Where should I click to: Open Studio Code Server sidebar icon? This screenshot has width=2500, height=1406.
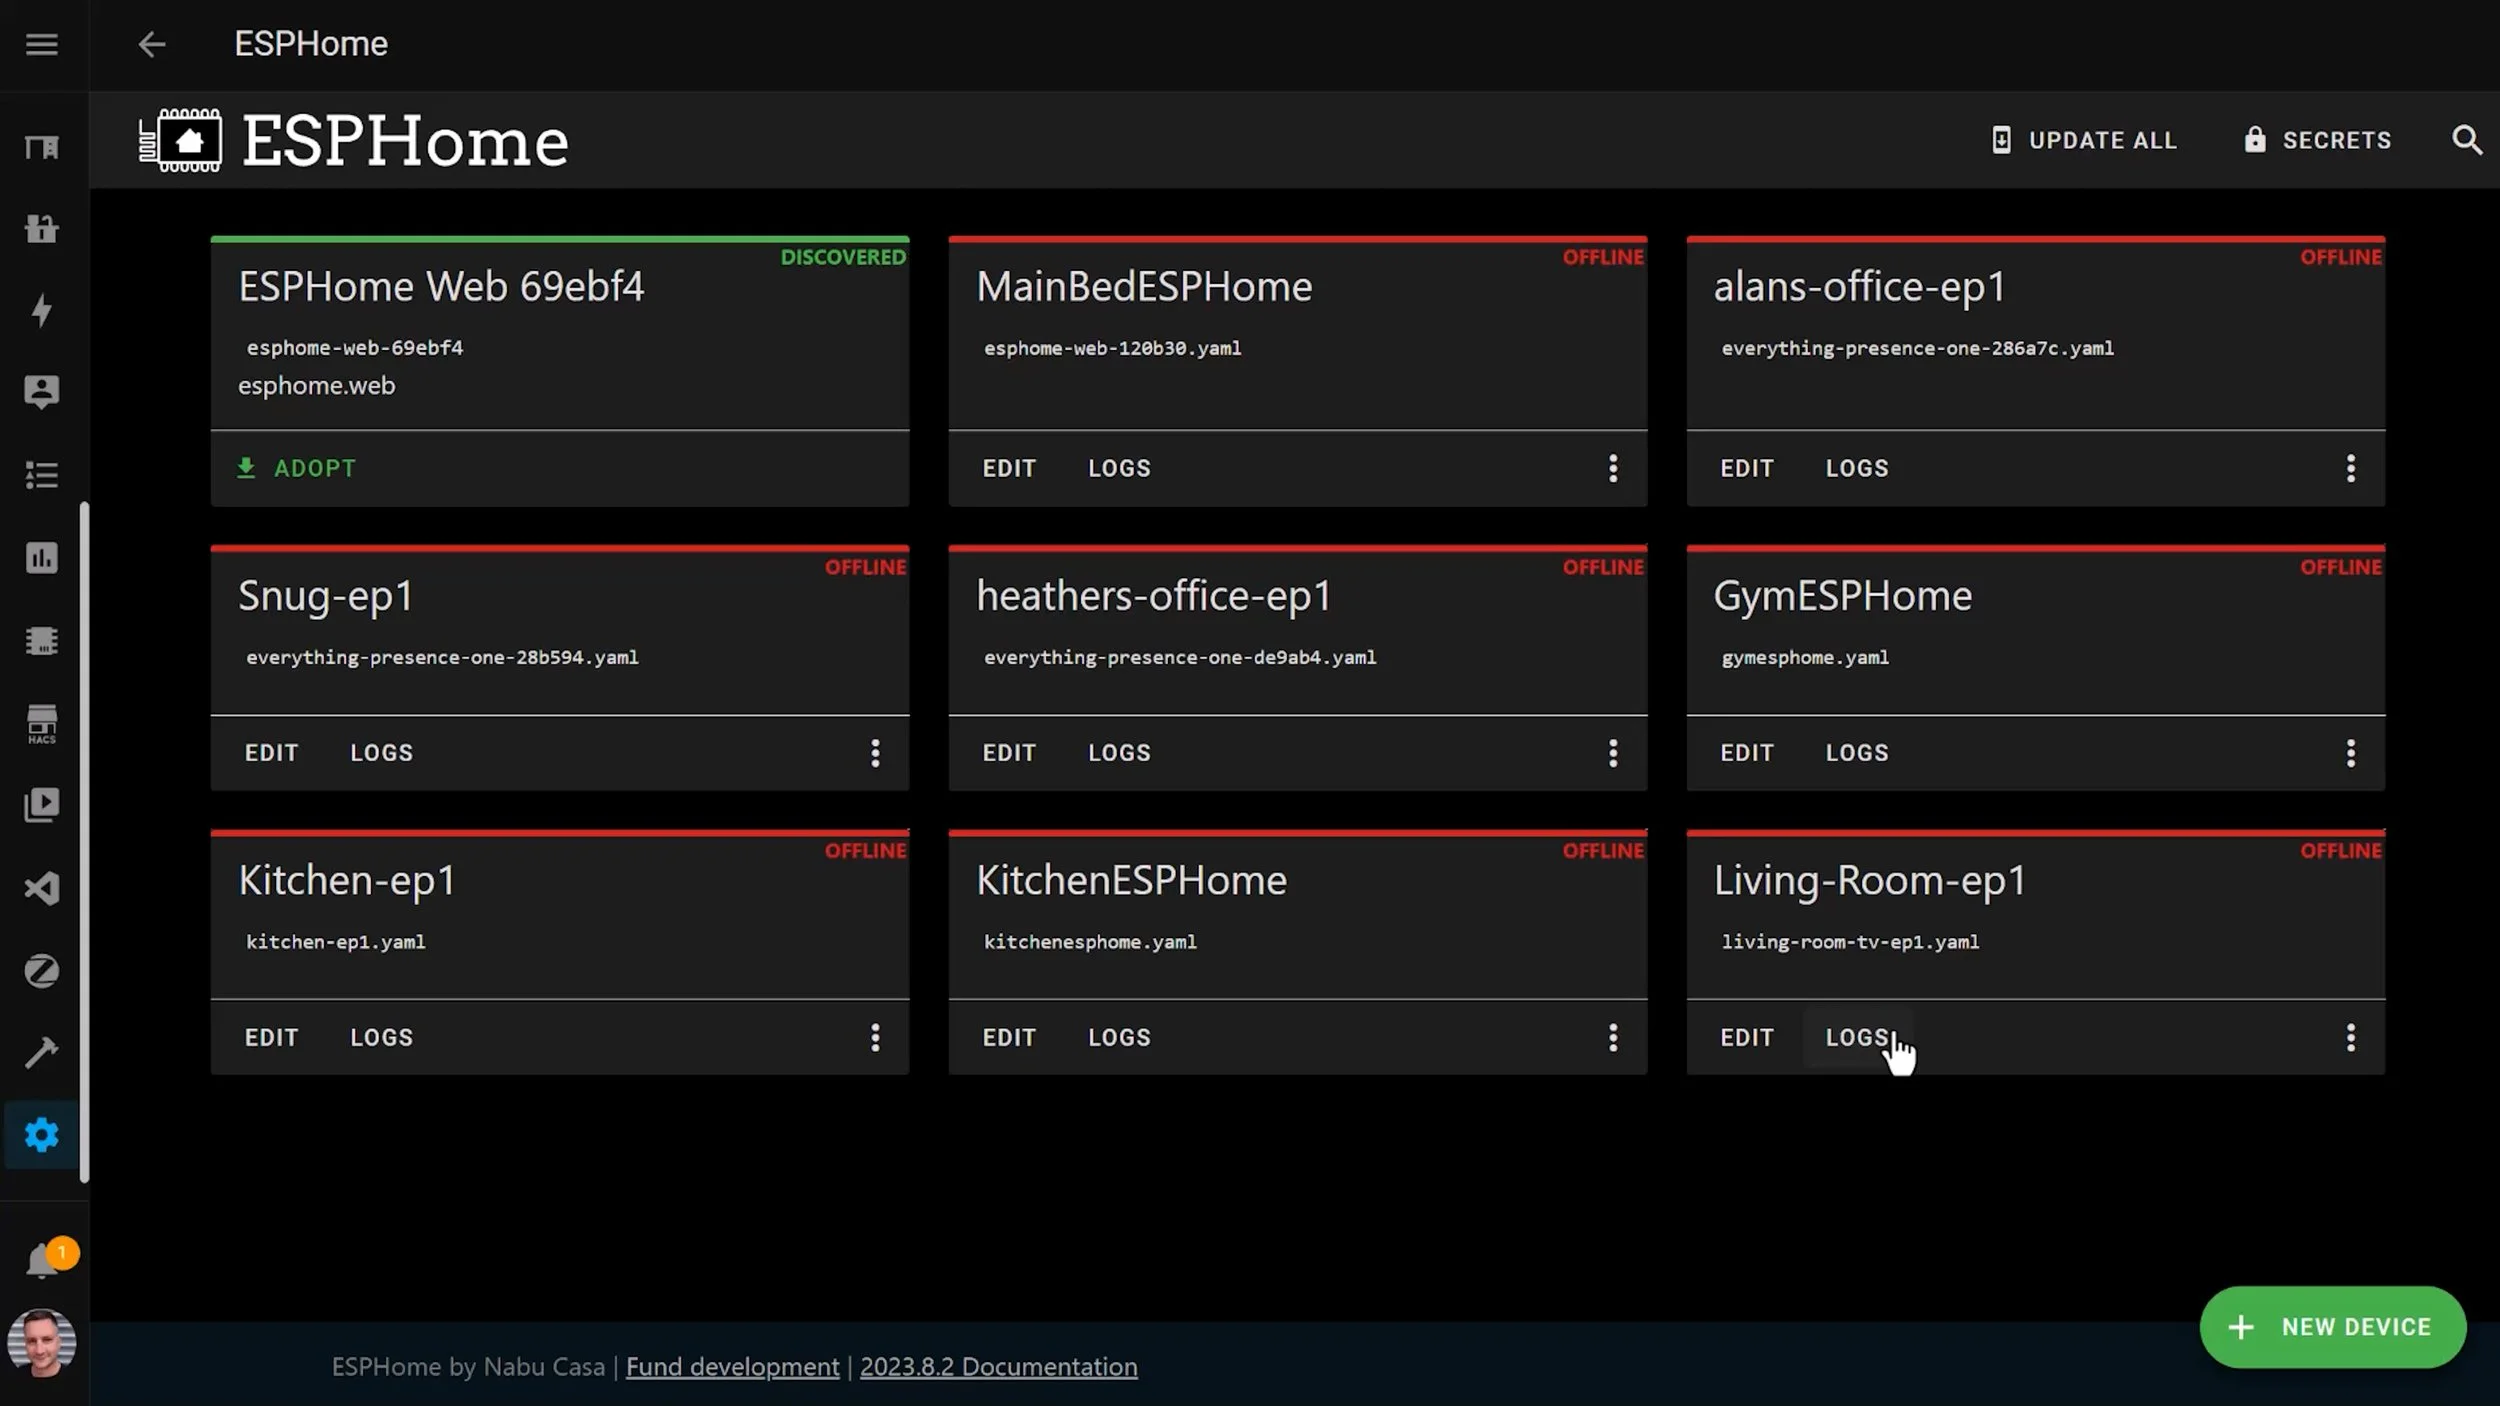click(x=41, y=888)
